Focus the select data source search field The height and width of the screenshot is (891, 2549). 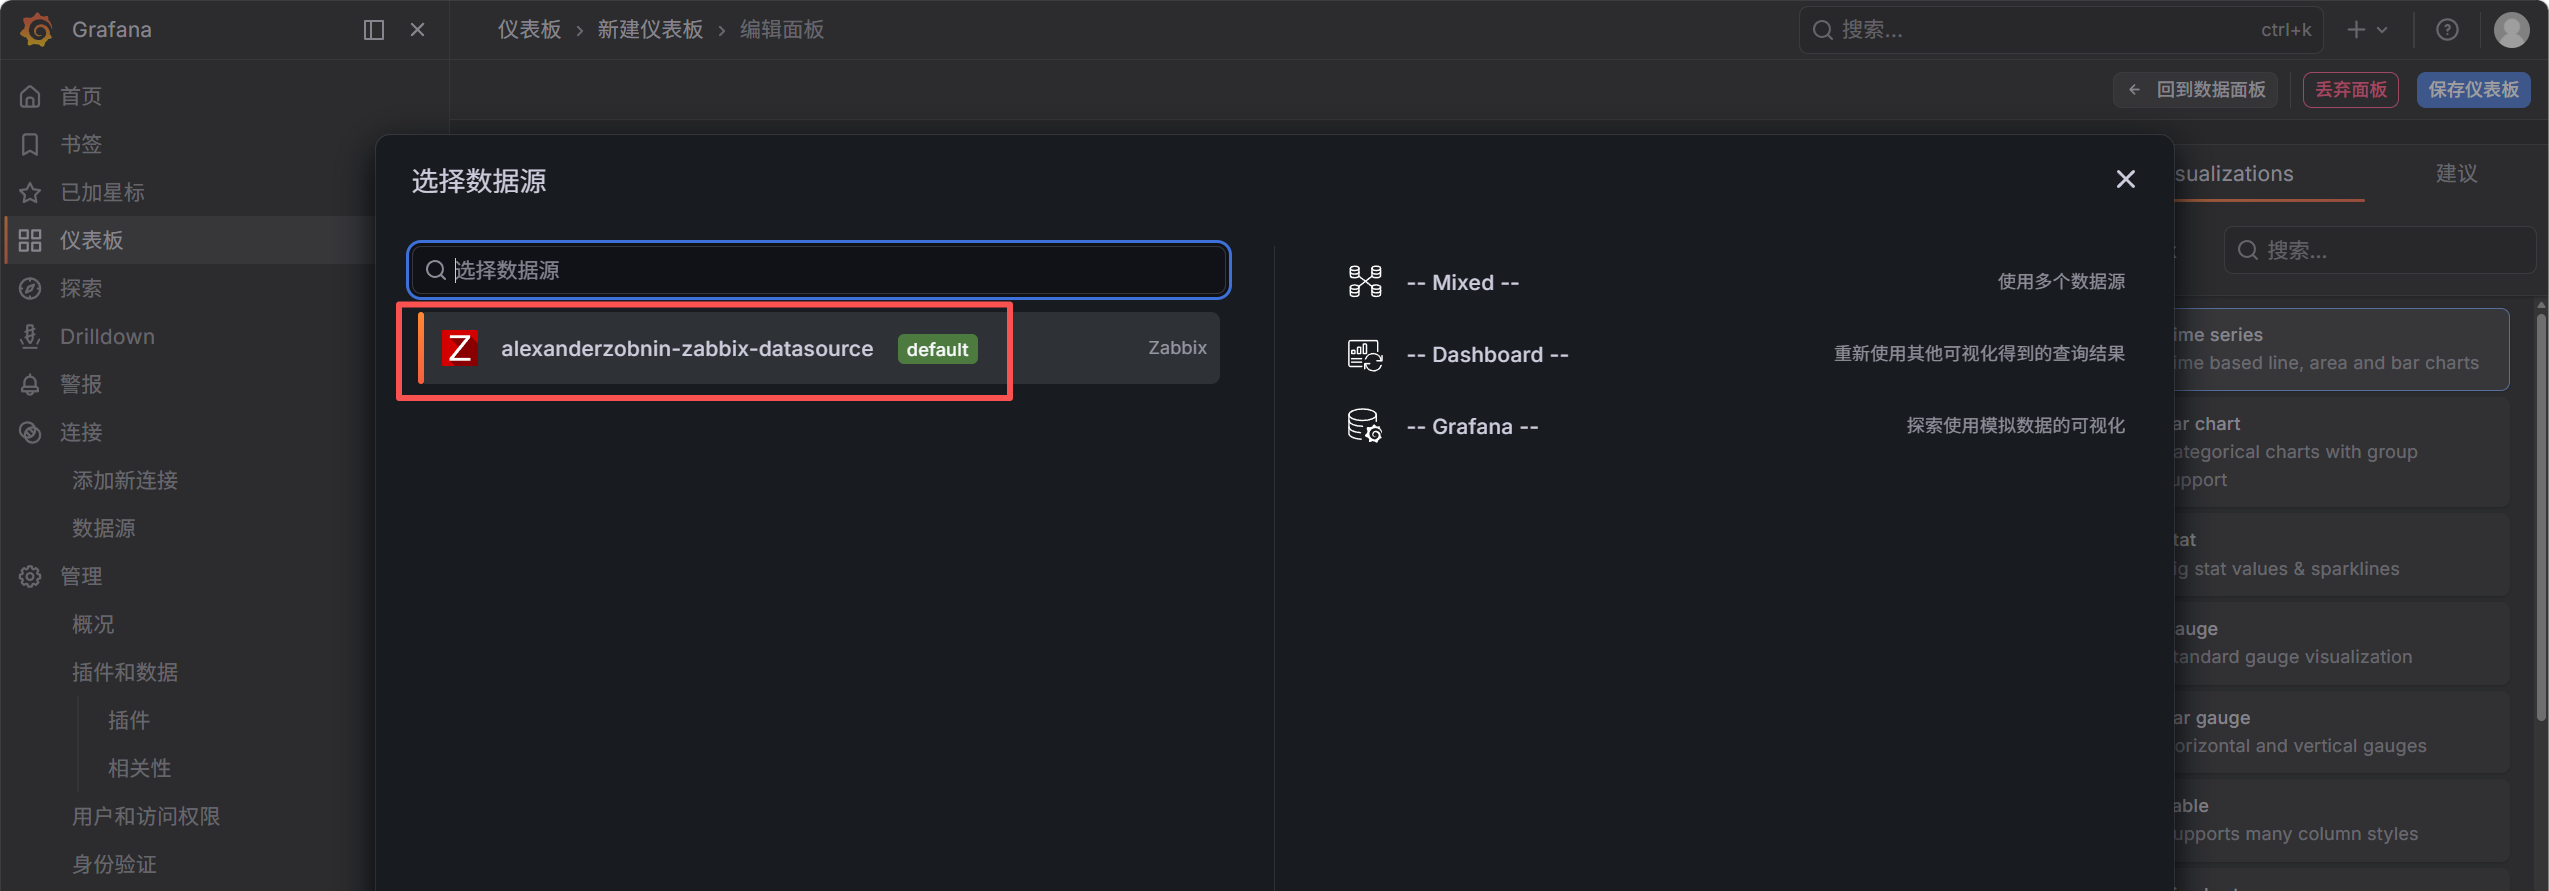[x=819, y=270]
